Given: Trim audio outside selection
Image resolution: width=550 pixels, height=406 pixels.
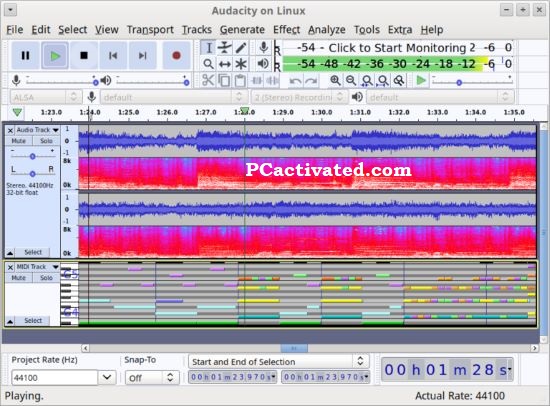Looking at the screenshot, I should [x=256, y=81].
